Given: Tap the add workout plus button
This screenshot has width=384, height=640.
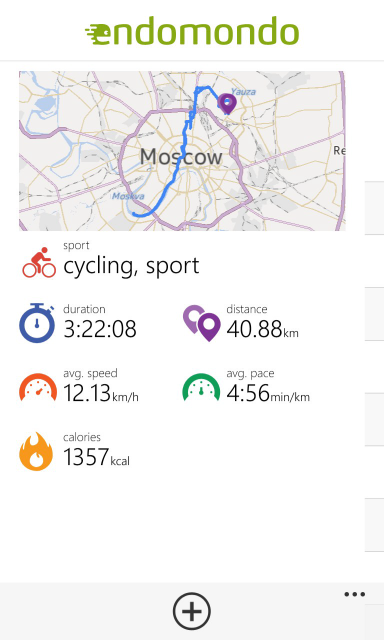Looking at the screenshot, I should pos(192,611).
